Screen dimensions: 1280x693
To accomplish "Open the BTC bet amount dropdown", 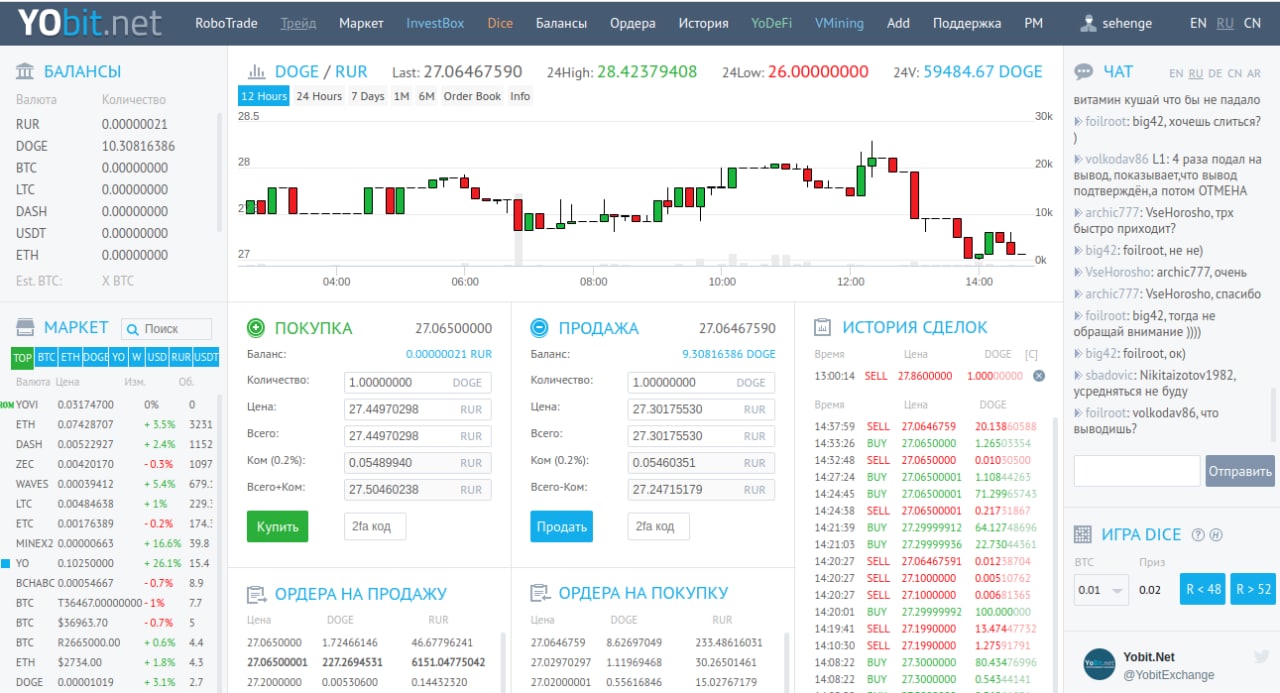I will (x=1102, y=590).
